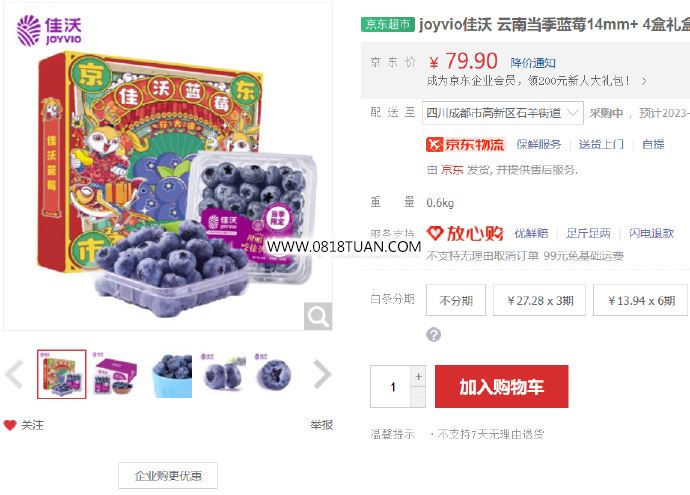Screen dimensions: 690x495
Task: Click the 加入购物车 add to cart button
Action: point(502,387)
